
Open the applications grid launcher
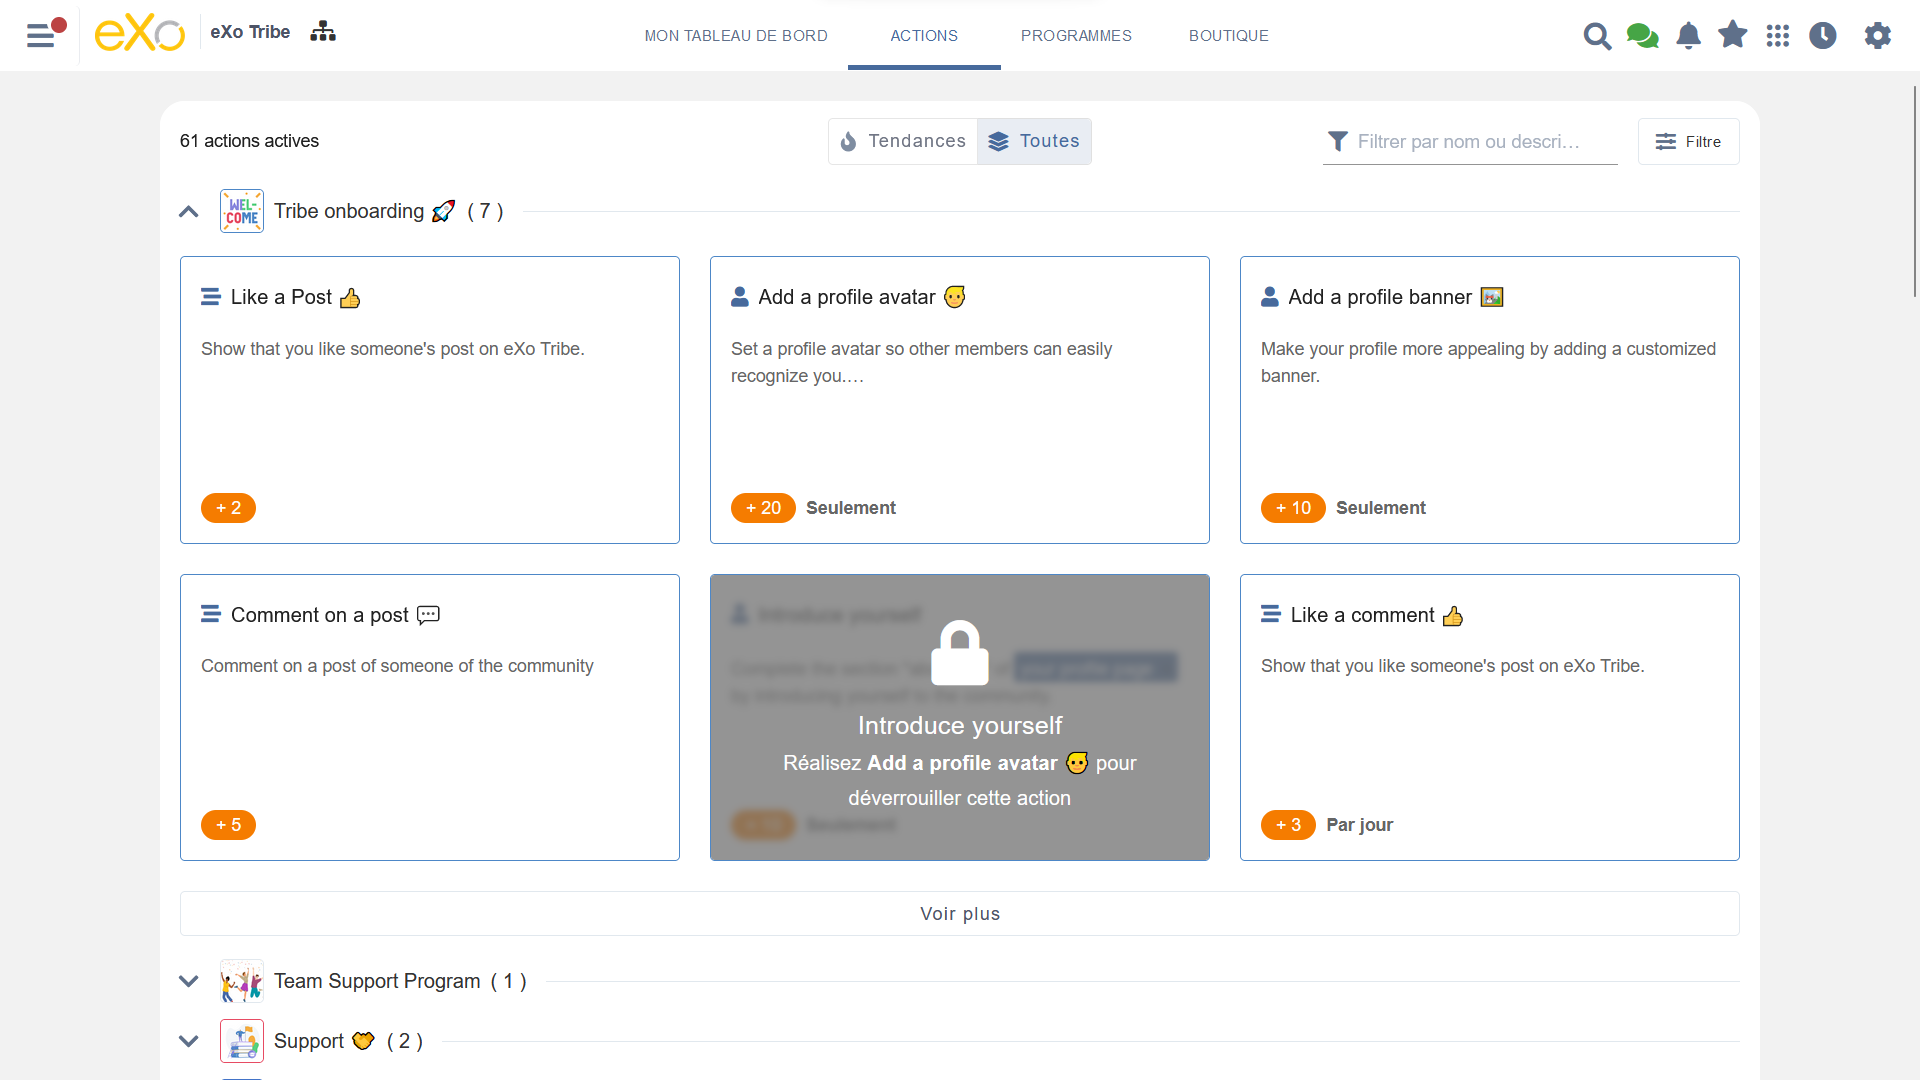[1778, 36]
